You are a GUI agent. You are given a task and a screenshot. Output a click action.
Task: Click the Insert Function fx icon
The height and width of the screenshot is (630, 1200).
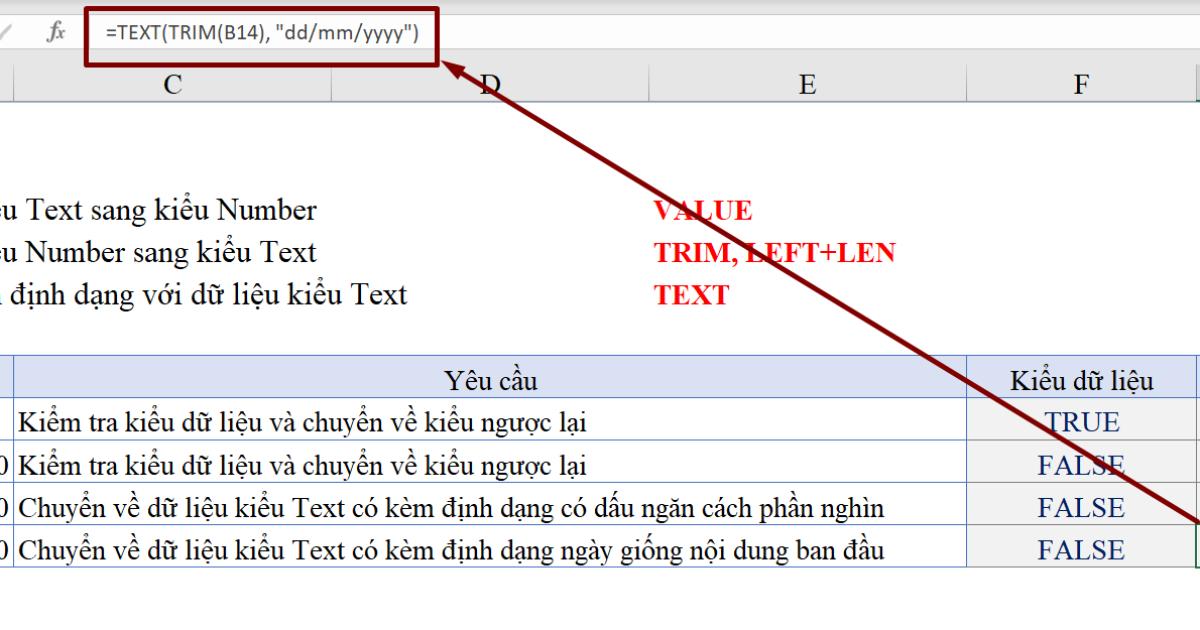point(56,32)
